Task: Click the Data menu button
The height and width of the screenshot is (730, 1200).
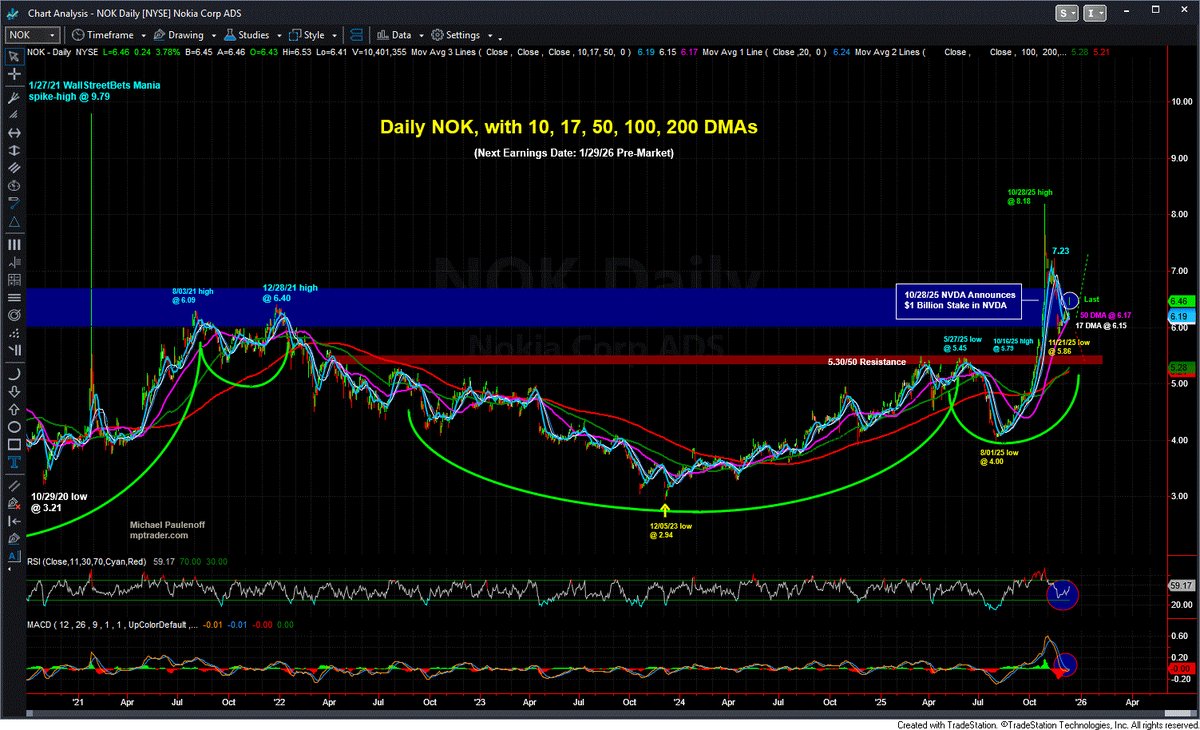Action: click(398, 33)
